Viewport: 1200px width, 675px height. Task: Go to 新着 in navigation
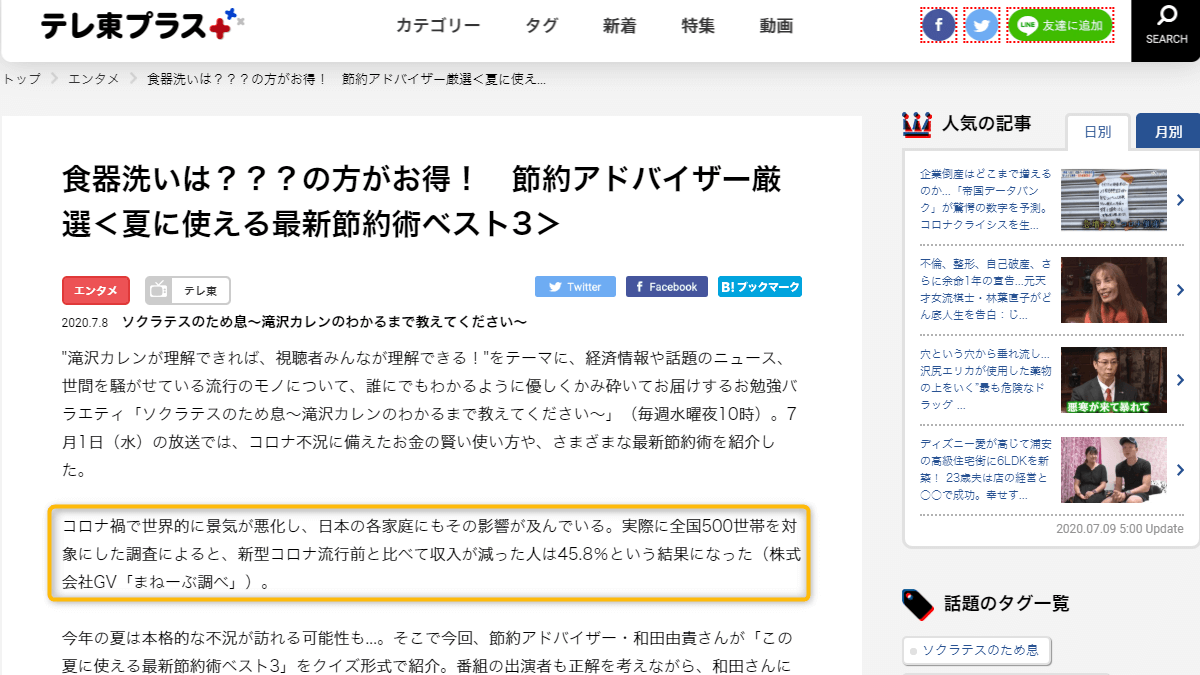click(619, 27)
